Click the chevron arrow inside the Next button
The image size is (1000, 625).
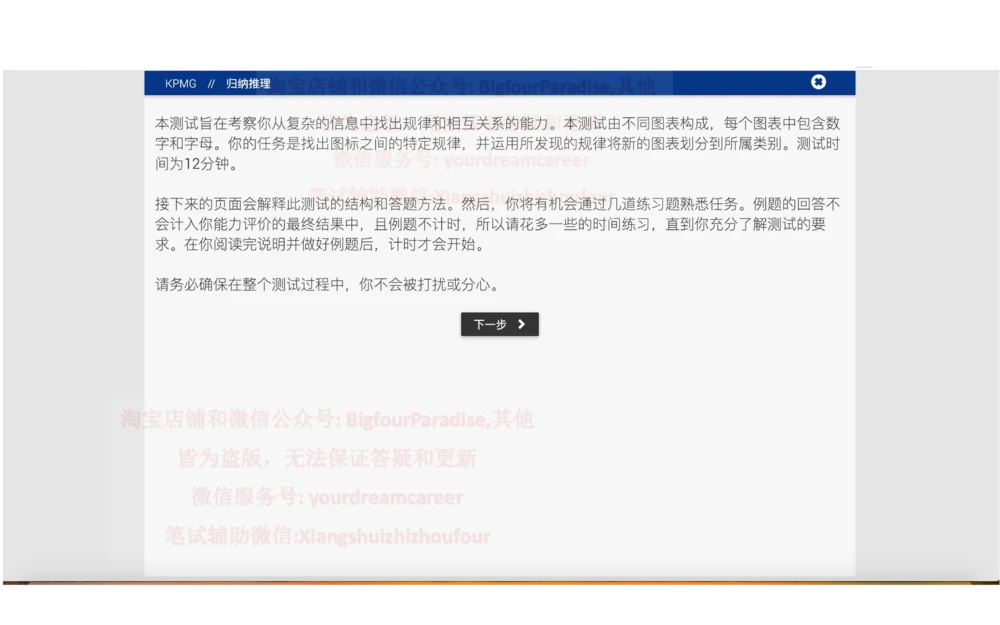(522, 324)
